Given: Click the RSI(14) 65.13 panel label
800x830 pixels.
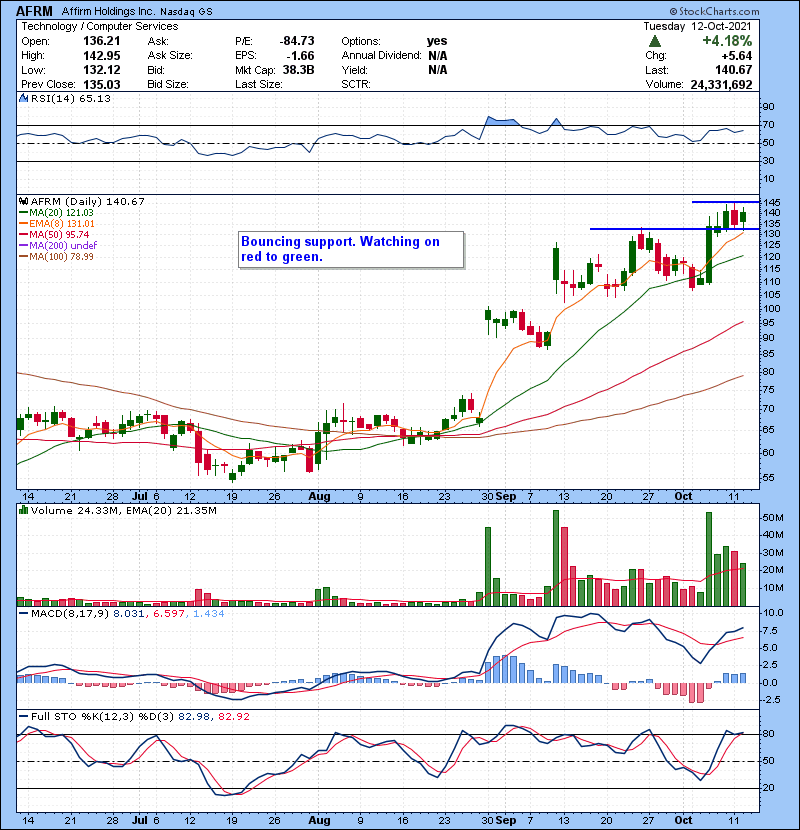Looking at the screenshot, I should [x=71, y=98].
